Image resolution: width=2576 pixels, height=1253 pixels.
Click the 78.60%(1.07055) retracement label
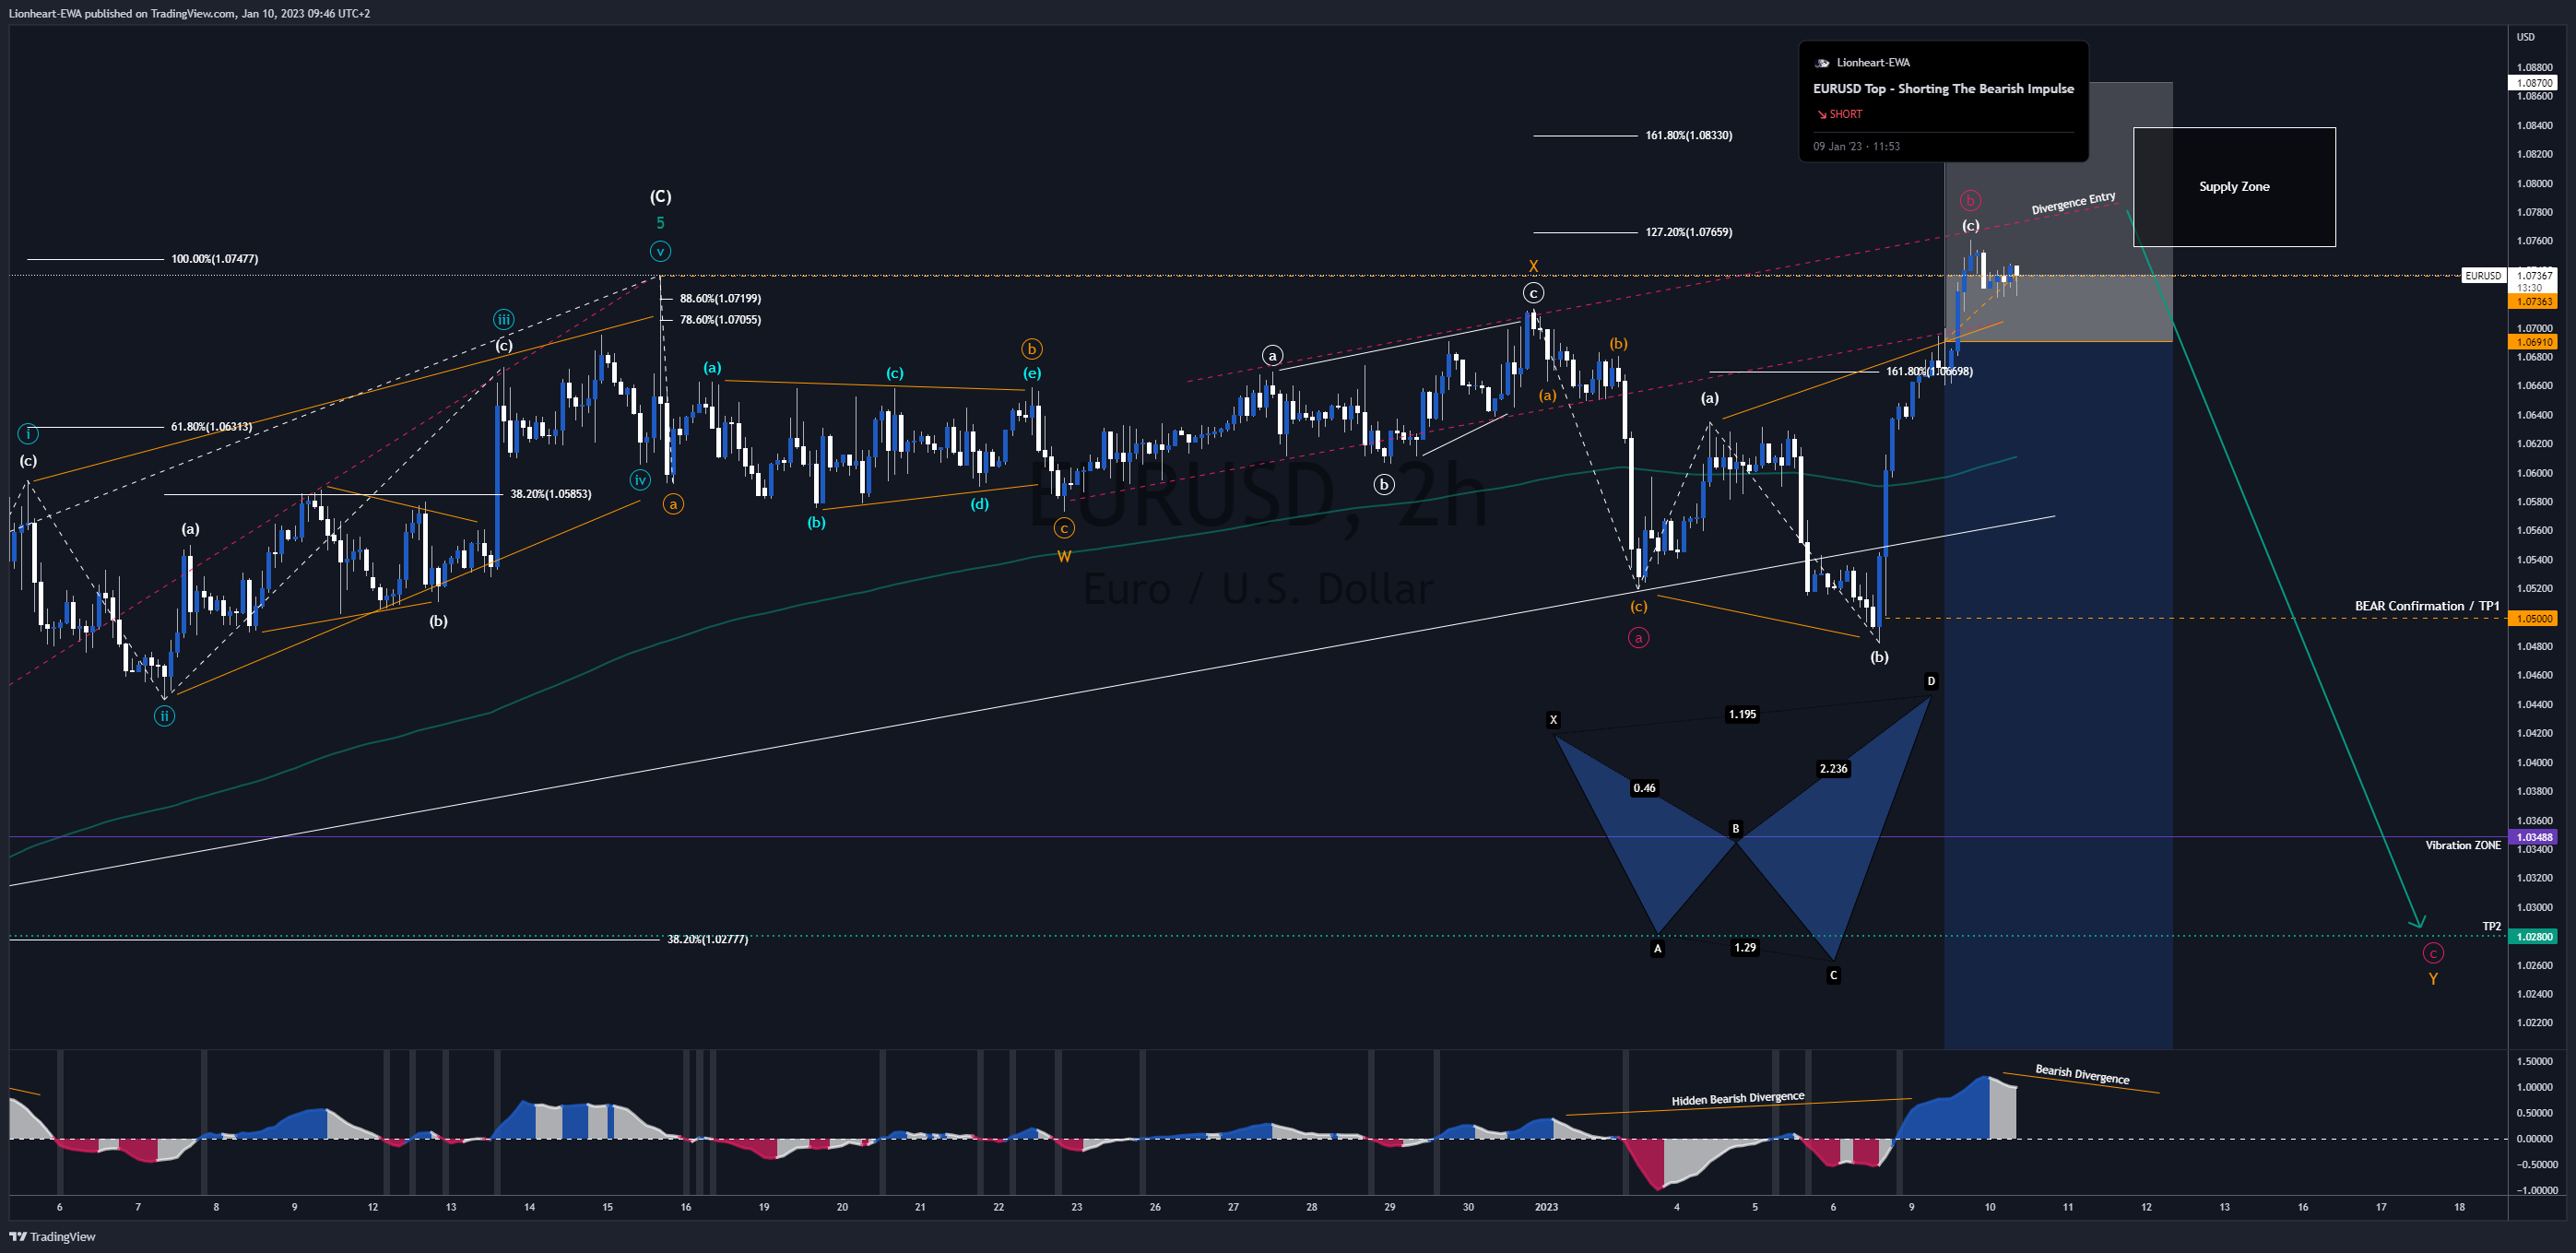pyautogui.click(x=720, y=320)
